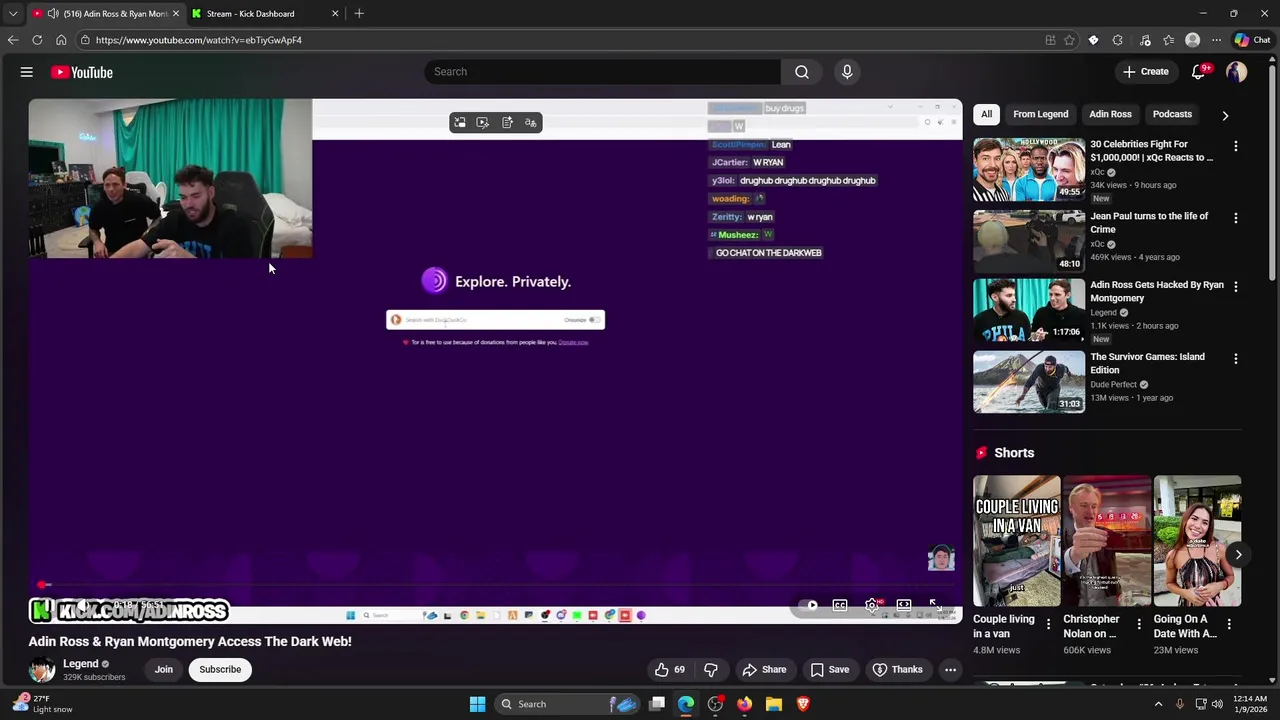Open Firefox from the taskbar
The image size is (1280, 720).
point(744,704)
